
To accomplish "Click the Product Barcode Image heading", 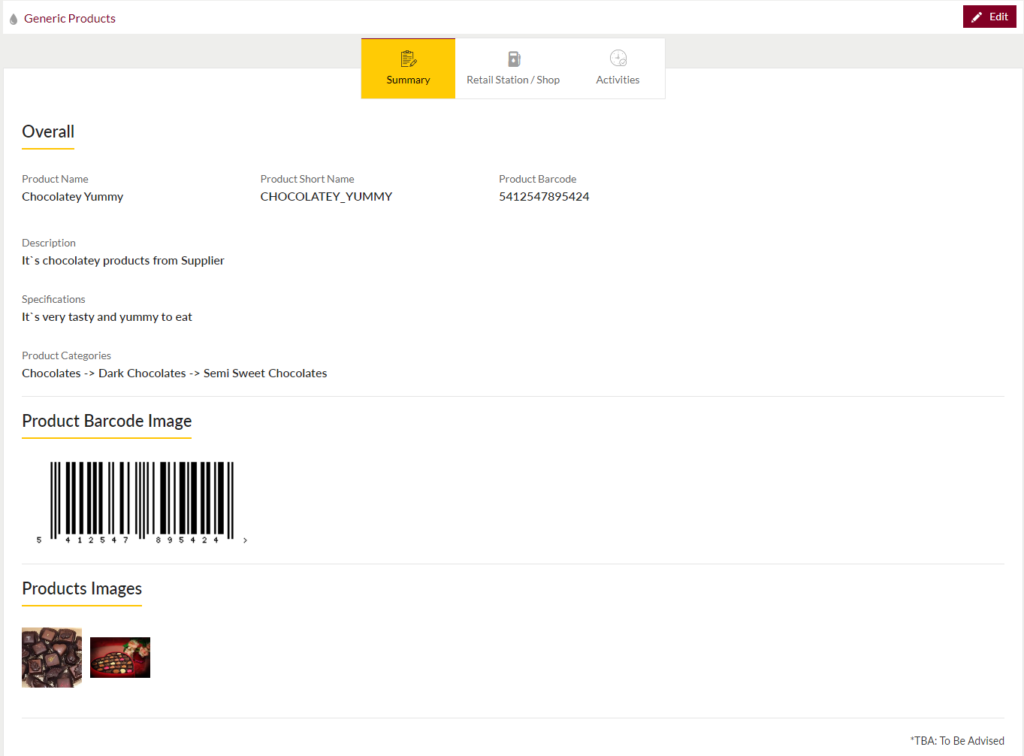I will (106, 421).
